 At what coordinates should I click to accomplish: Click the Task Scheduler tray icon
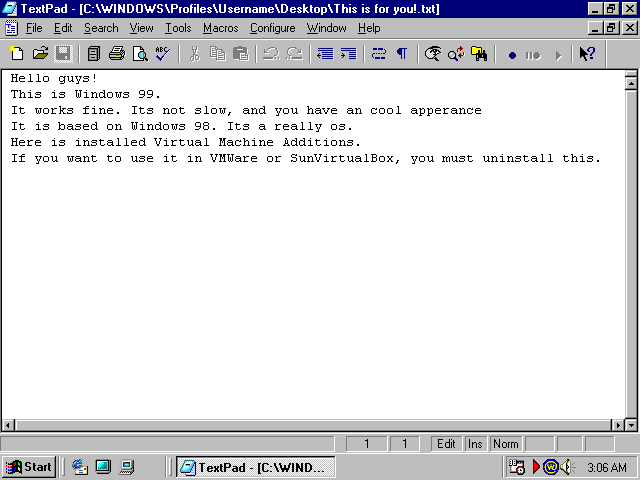tap(516, 467)
